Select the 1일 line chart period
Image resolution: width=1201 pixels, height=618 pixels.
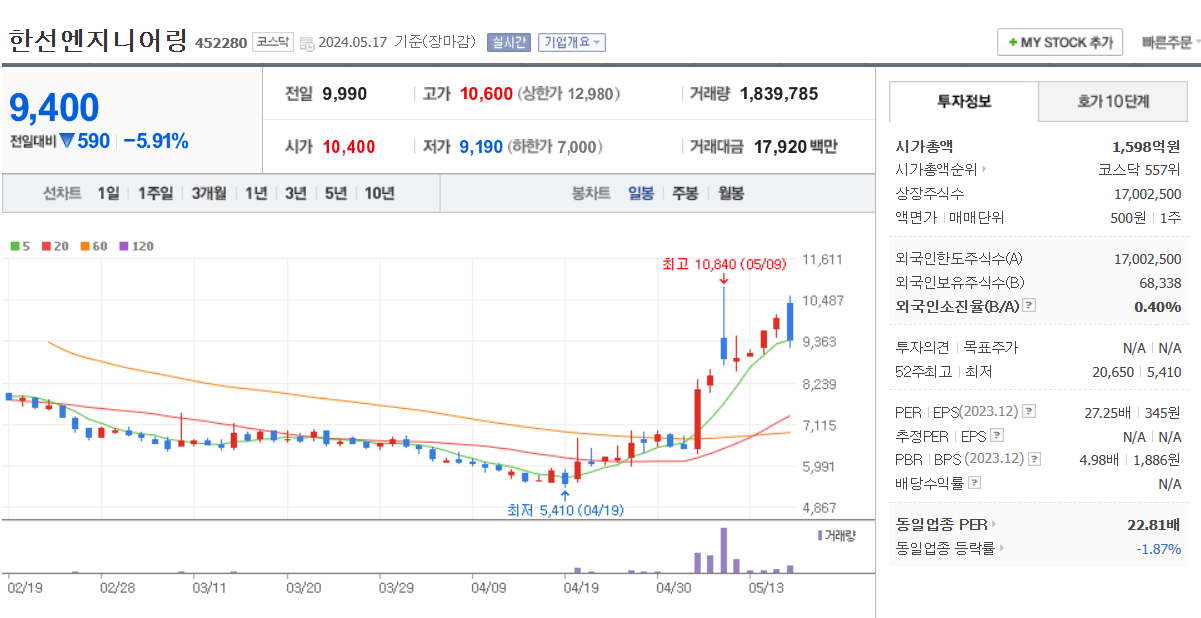point(108,194)
